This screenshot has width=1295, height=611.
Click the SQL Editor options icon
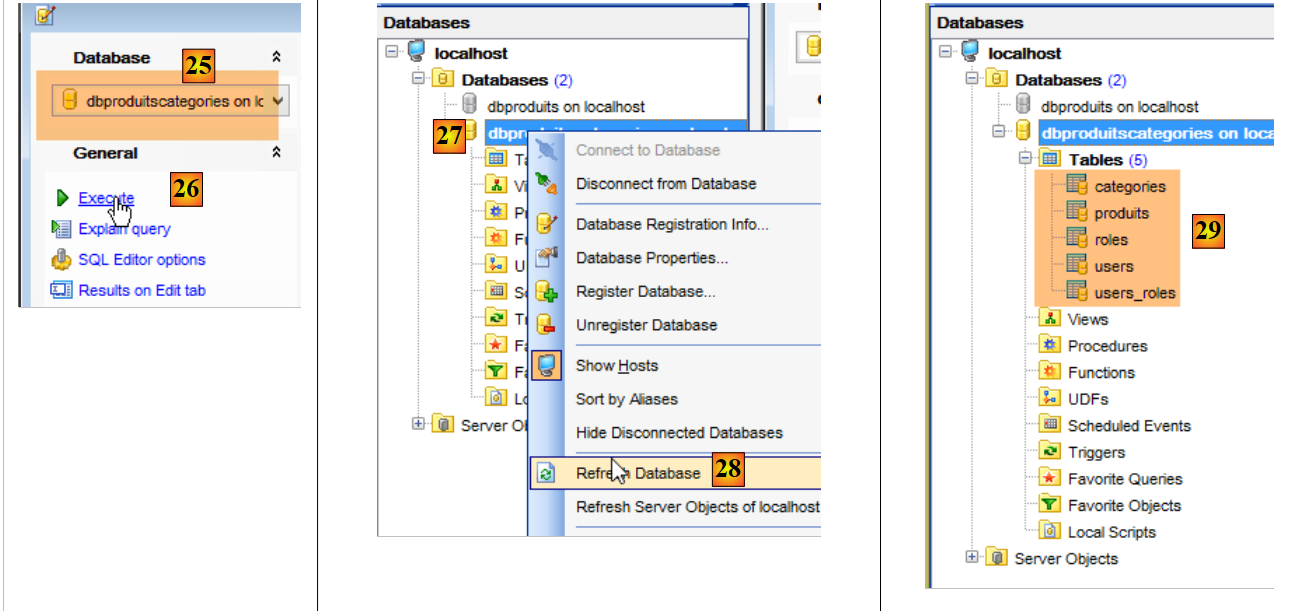pyautogui.click(x=62, y=260)
